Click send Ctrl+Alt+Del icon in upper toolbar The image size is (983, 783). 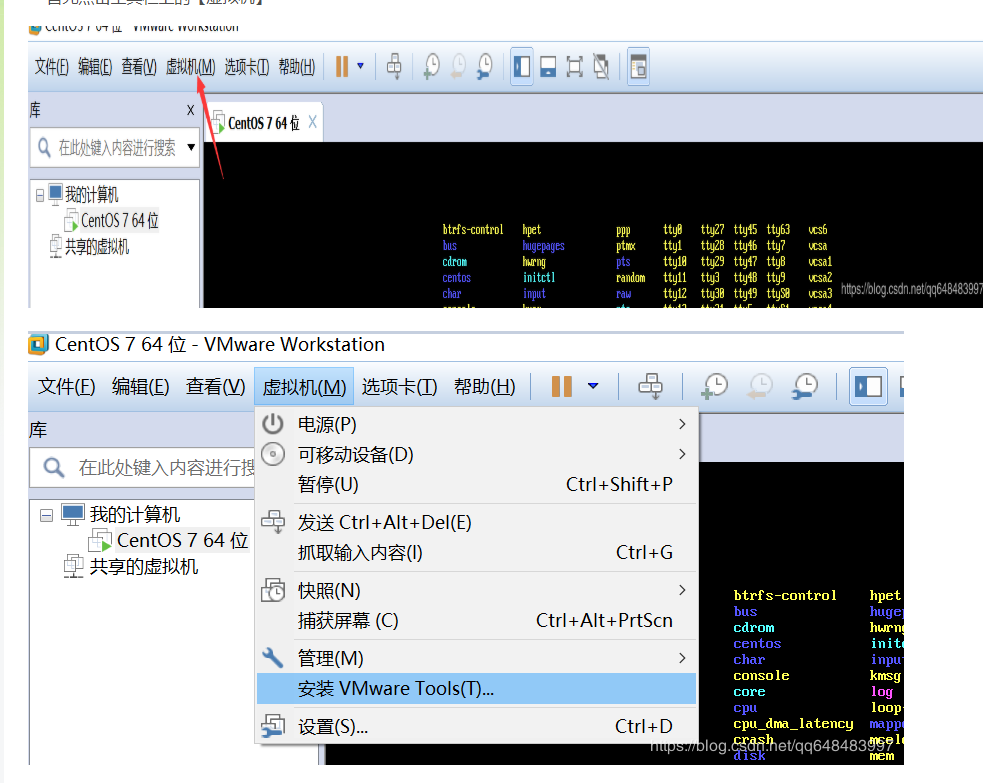click(394, 66)
